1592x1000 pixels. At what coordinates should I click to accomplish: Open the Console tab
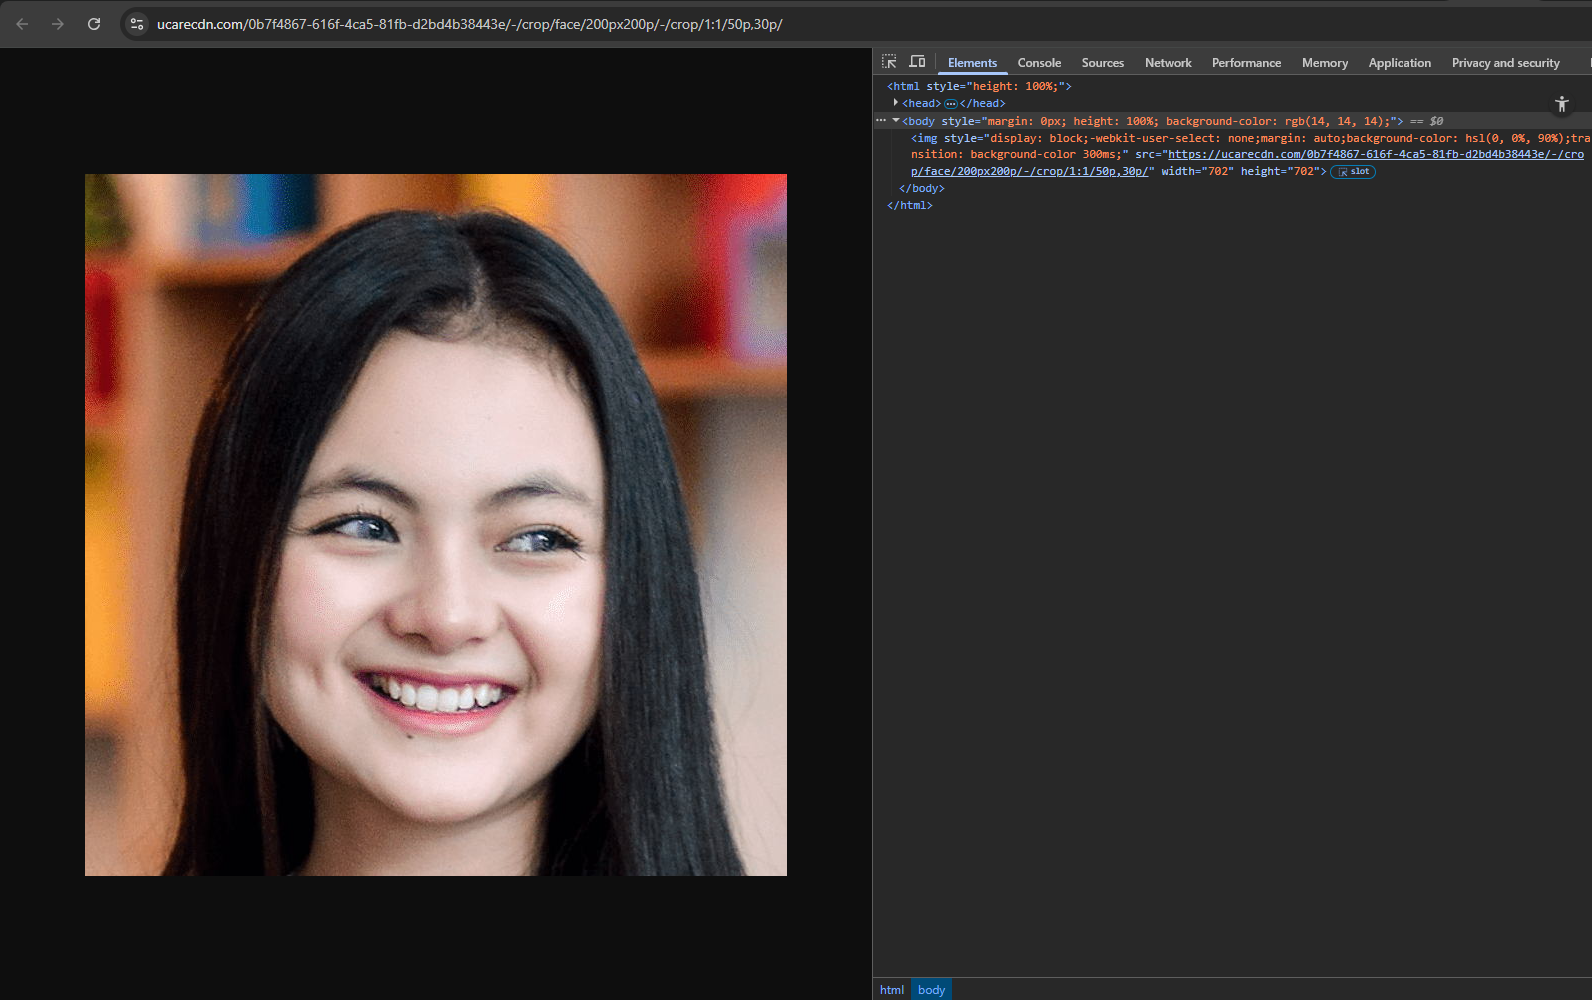click(x=1039, y=63)
